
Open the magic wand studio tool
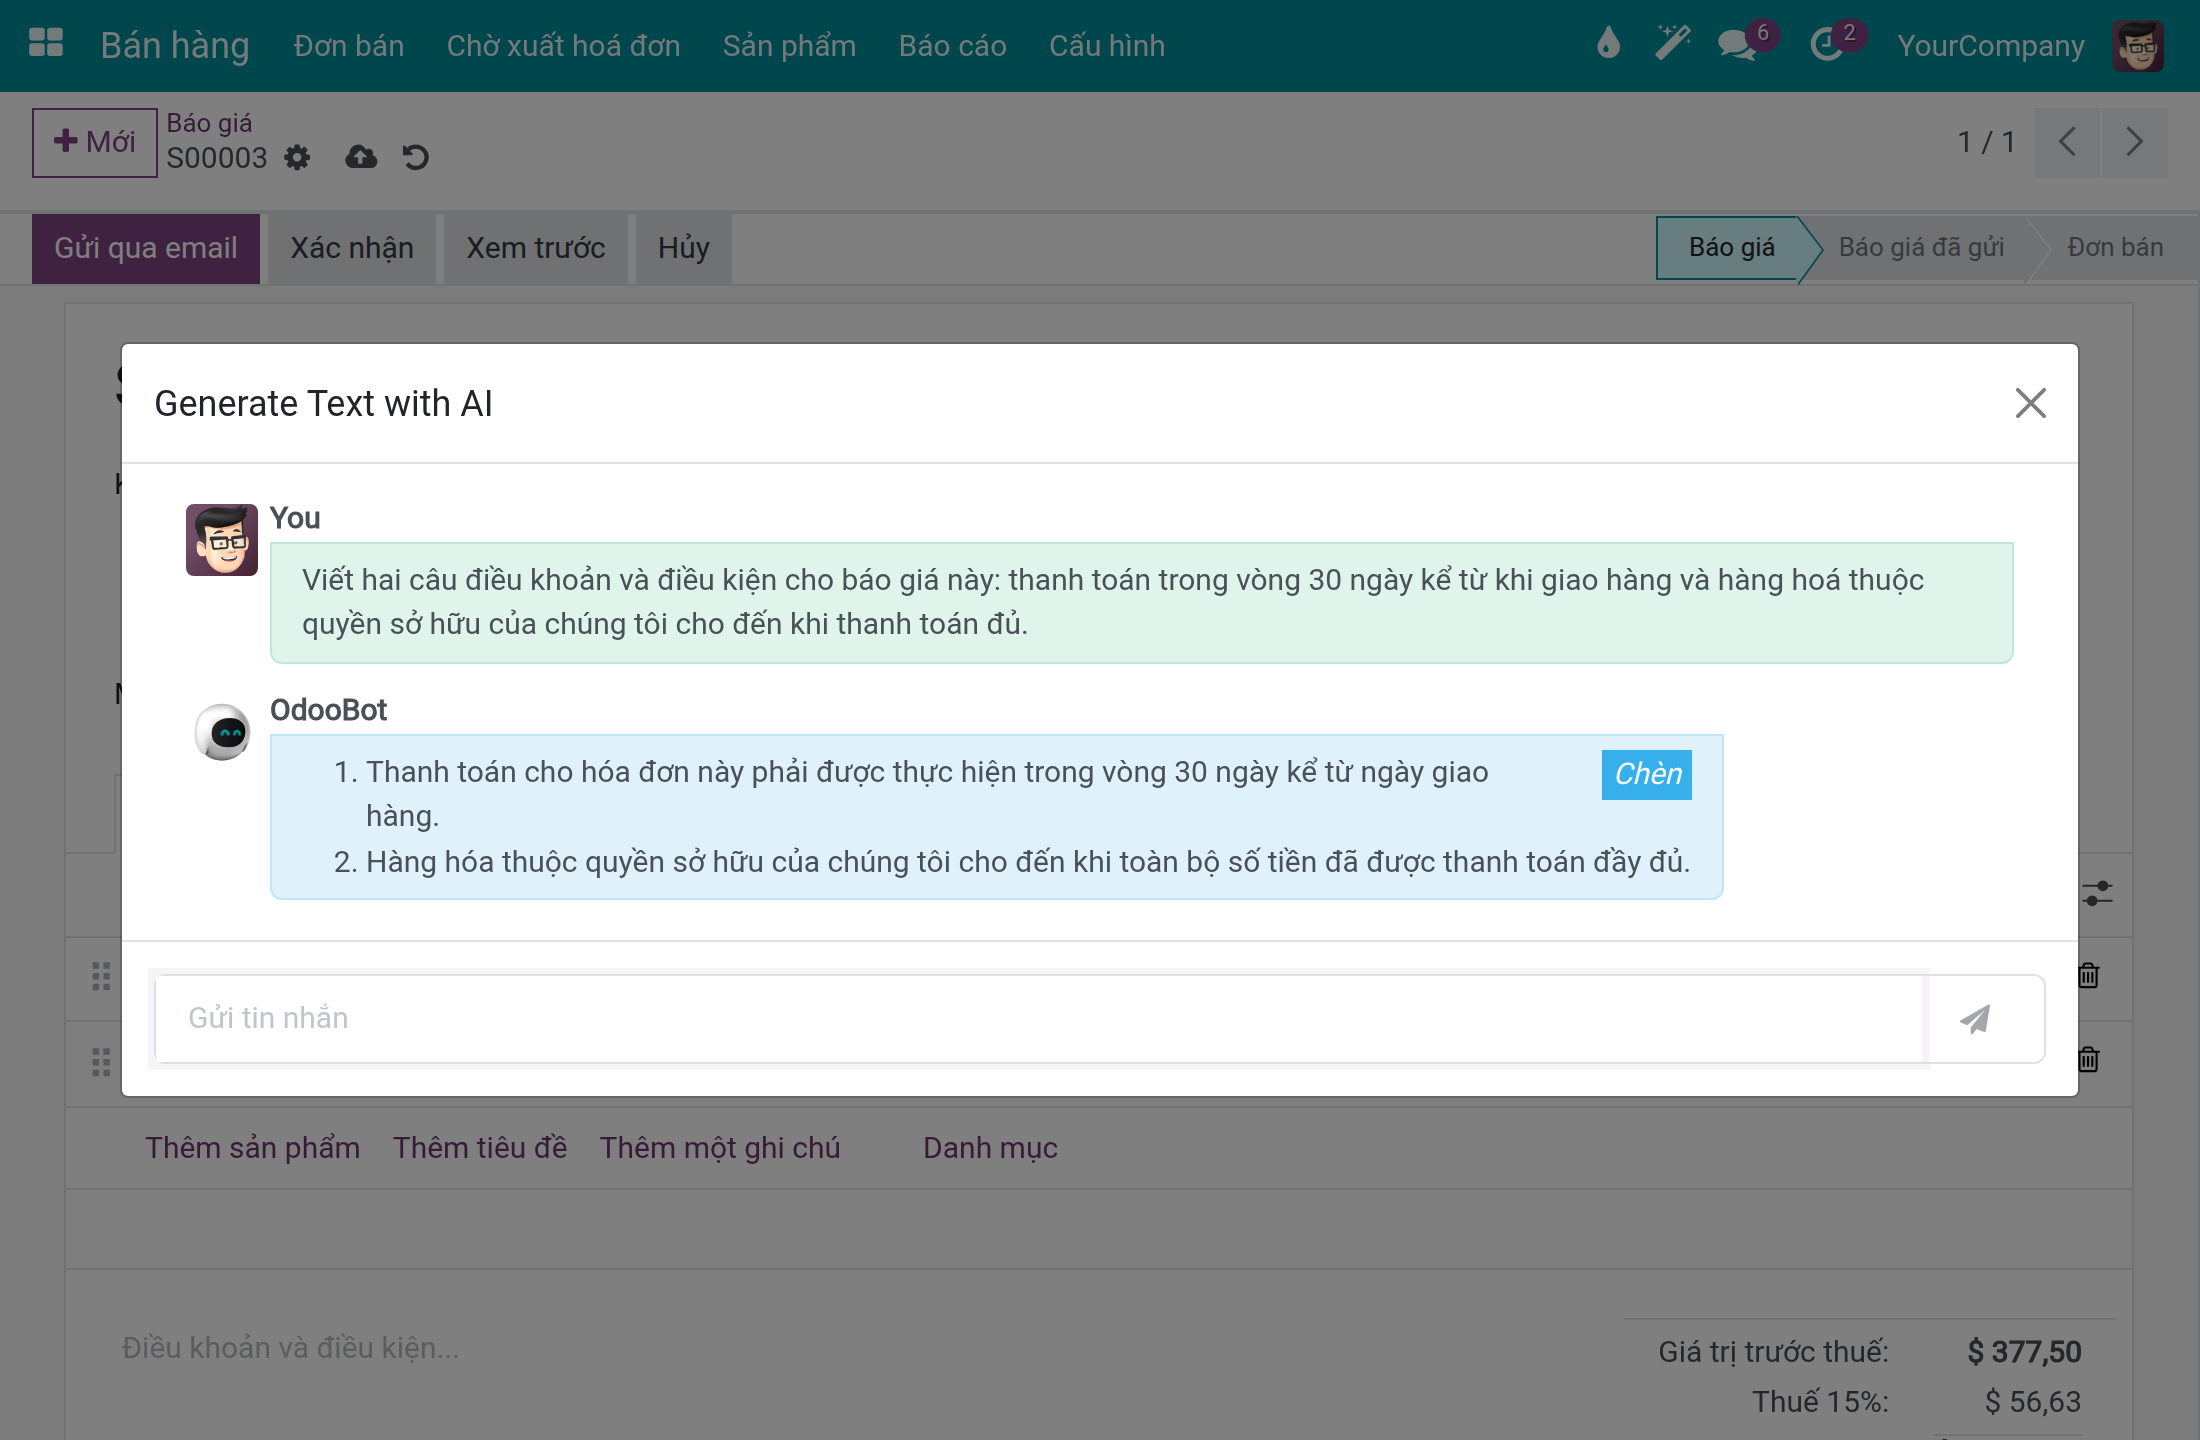click(x=1672, y=44)
